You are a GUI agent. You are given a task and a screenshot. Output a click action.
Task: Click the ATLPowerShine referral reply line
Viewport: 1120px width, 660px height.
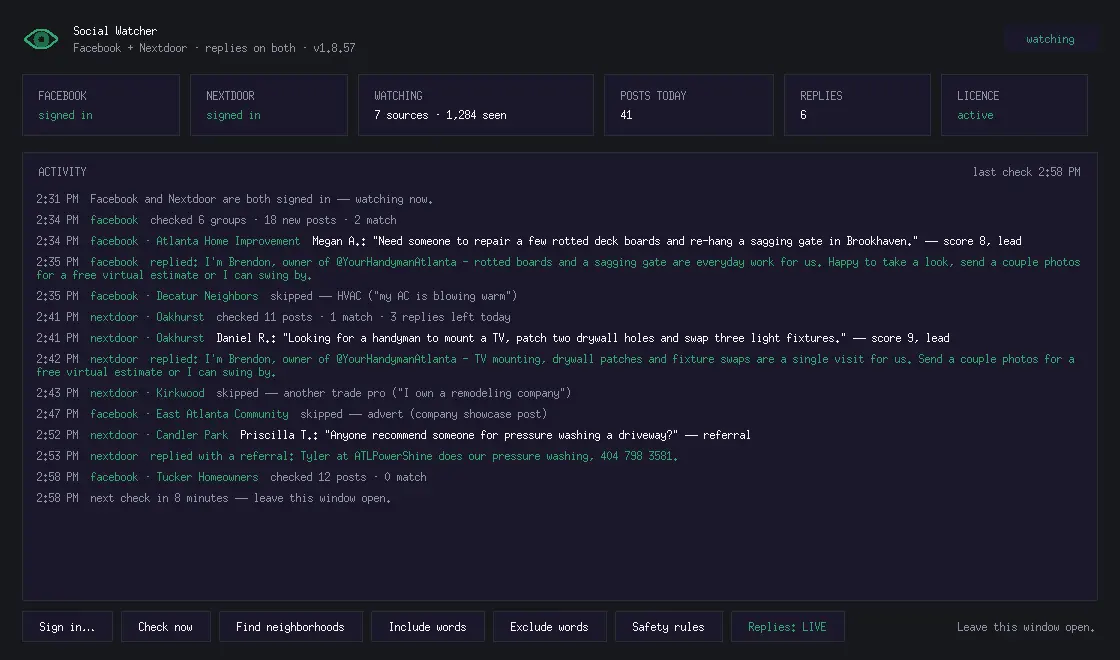414,456
